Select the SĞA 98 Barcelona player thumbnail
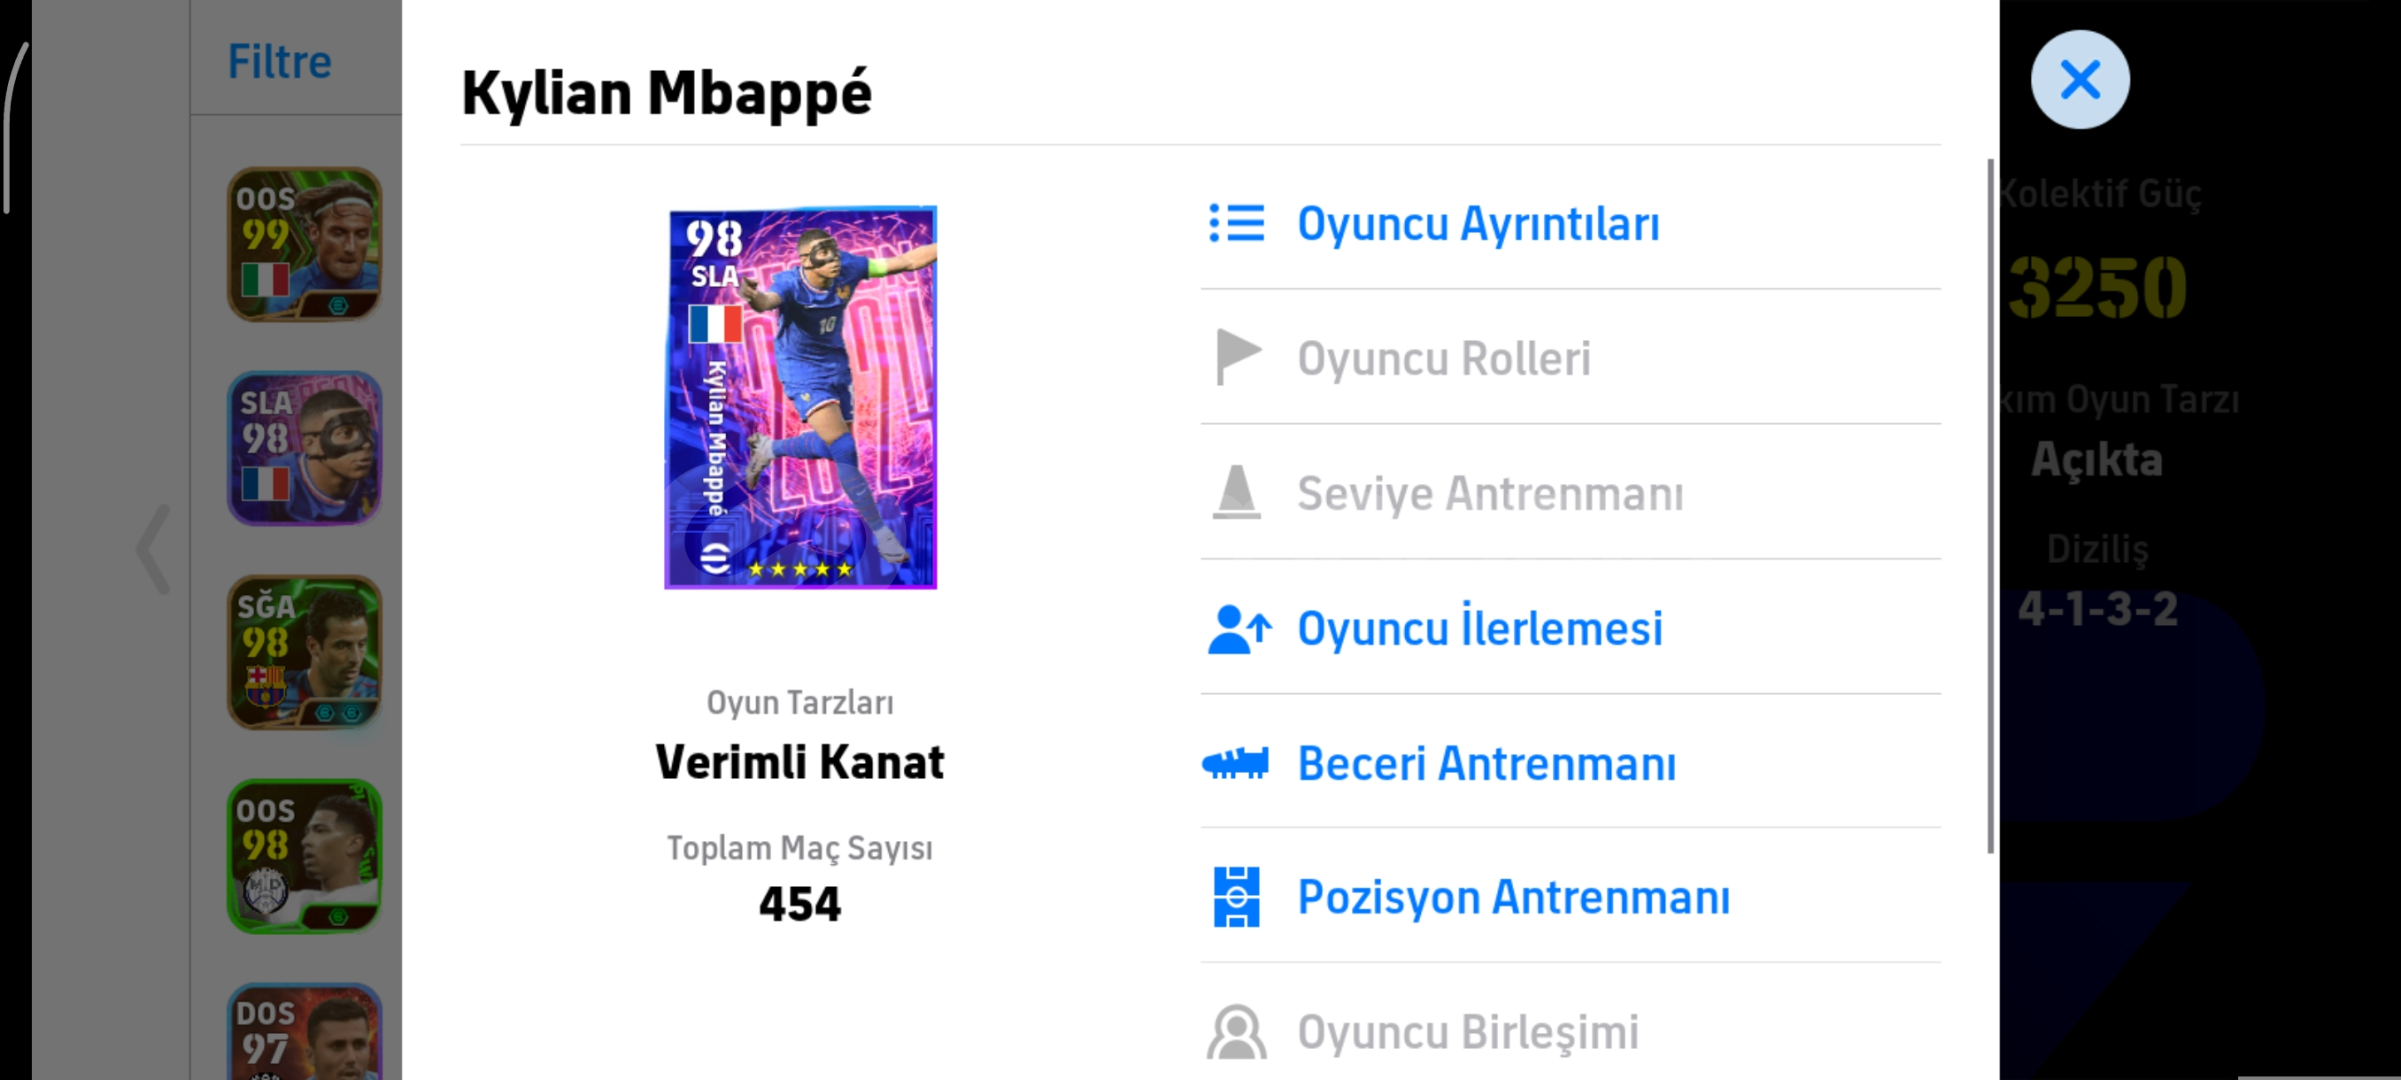 click(x=304, y=652)
